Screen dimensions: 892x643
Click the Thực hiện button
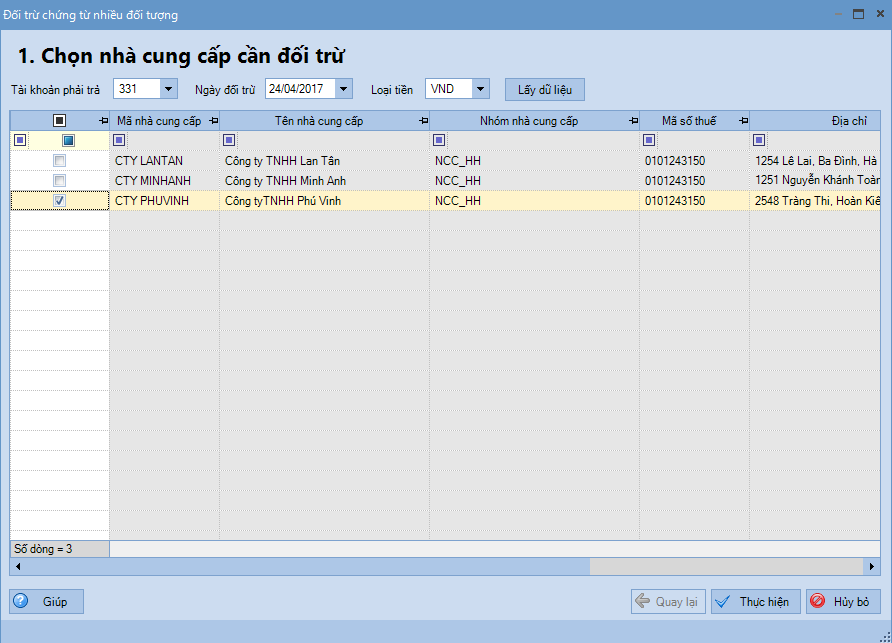[x=755, y=602]
